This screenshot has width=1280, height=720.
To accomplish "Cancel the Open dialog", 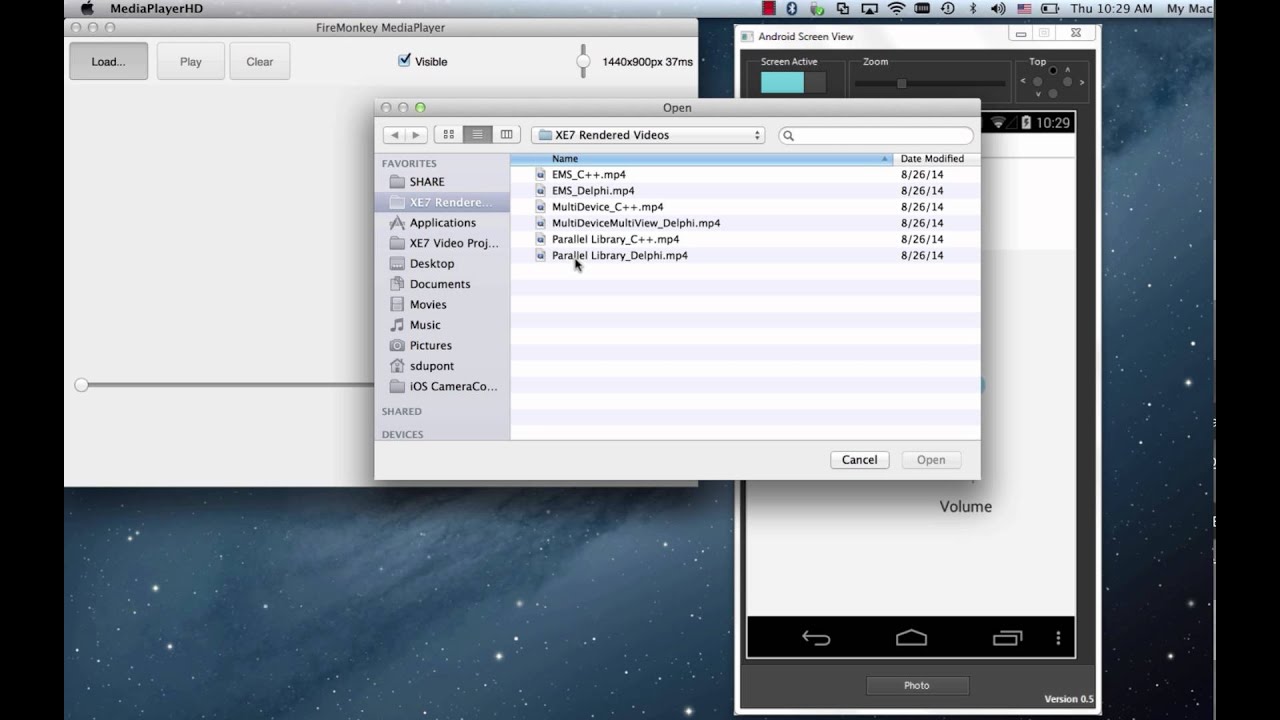I will tap(859, 460).
